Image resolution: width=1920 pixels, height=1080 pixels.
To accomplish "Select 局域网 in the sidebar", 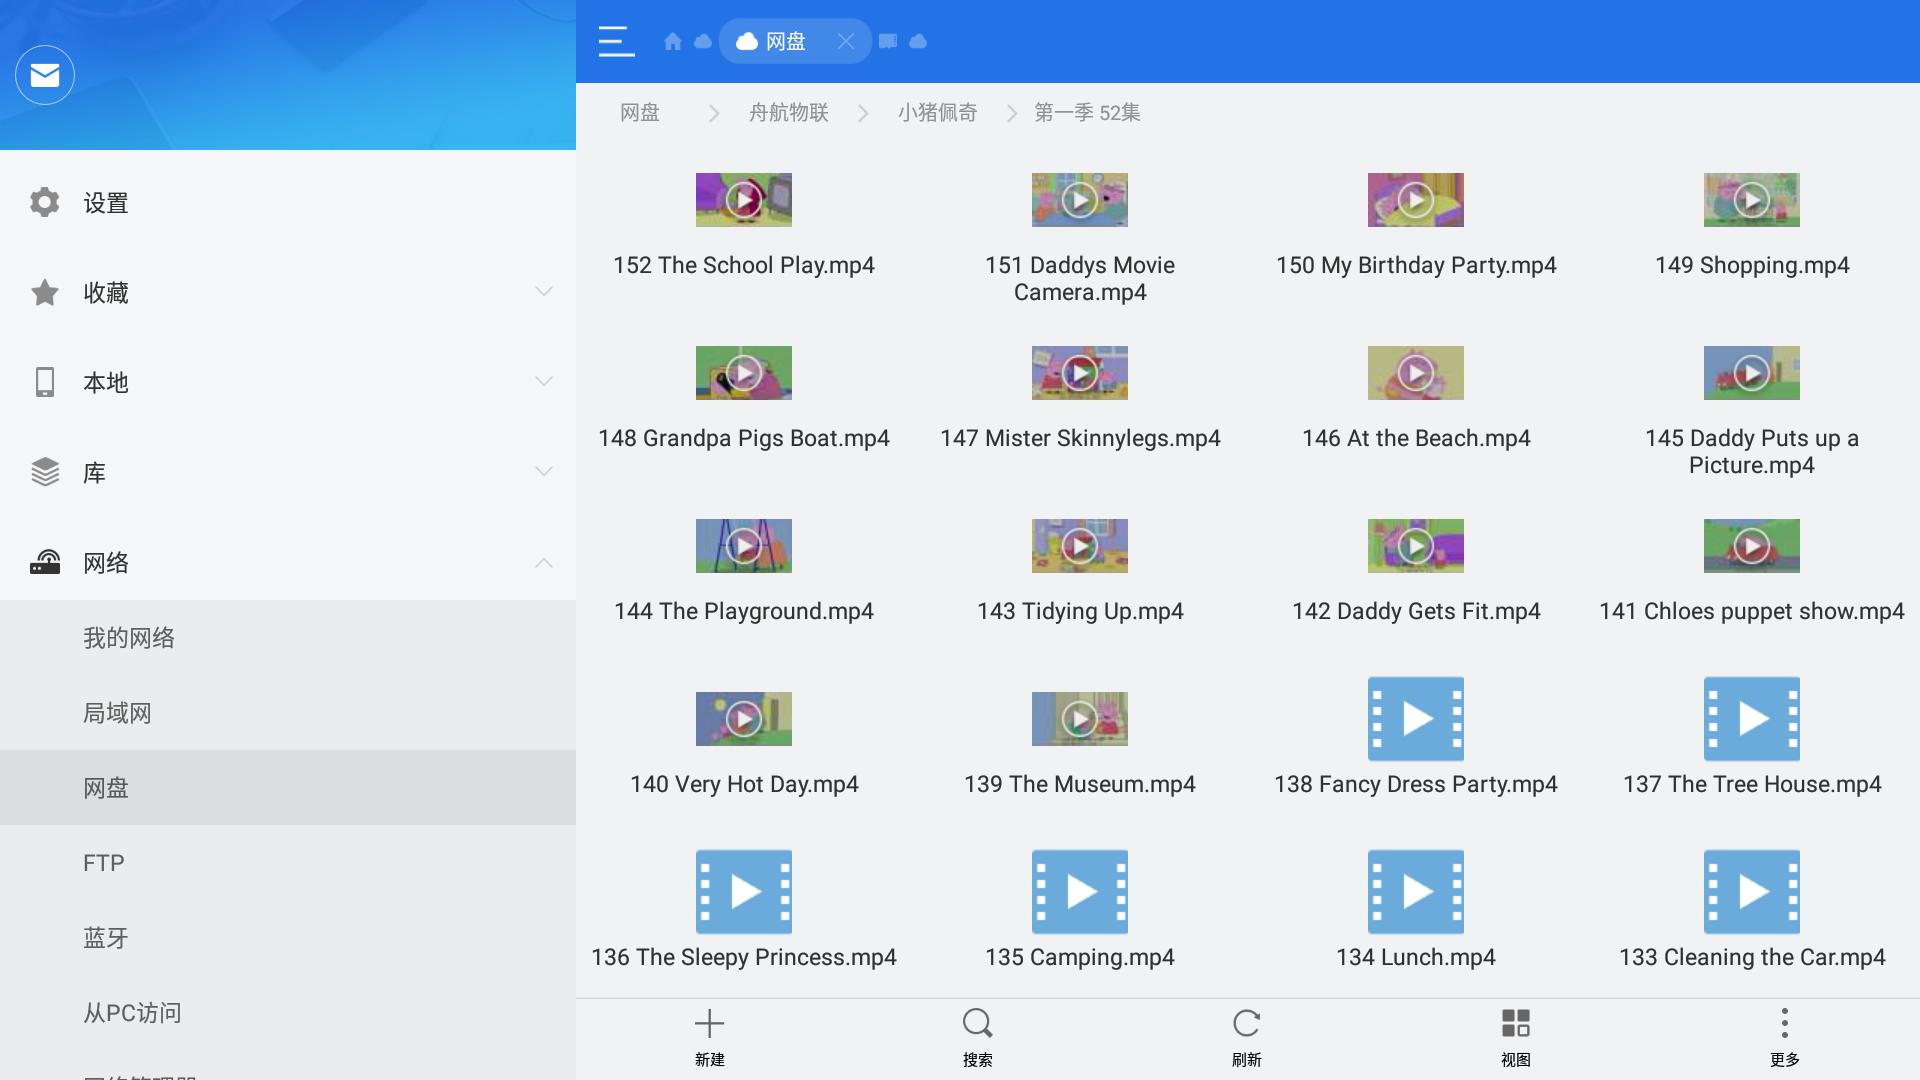I will coord(117,713).
